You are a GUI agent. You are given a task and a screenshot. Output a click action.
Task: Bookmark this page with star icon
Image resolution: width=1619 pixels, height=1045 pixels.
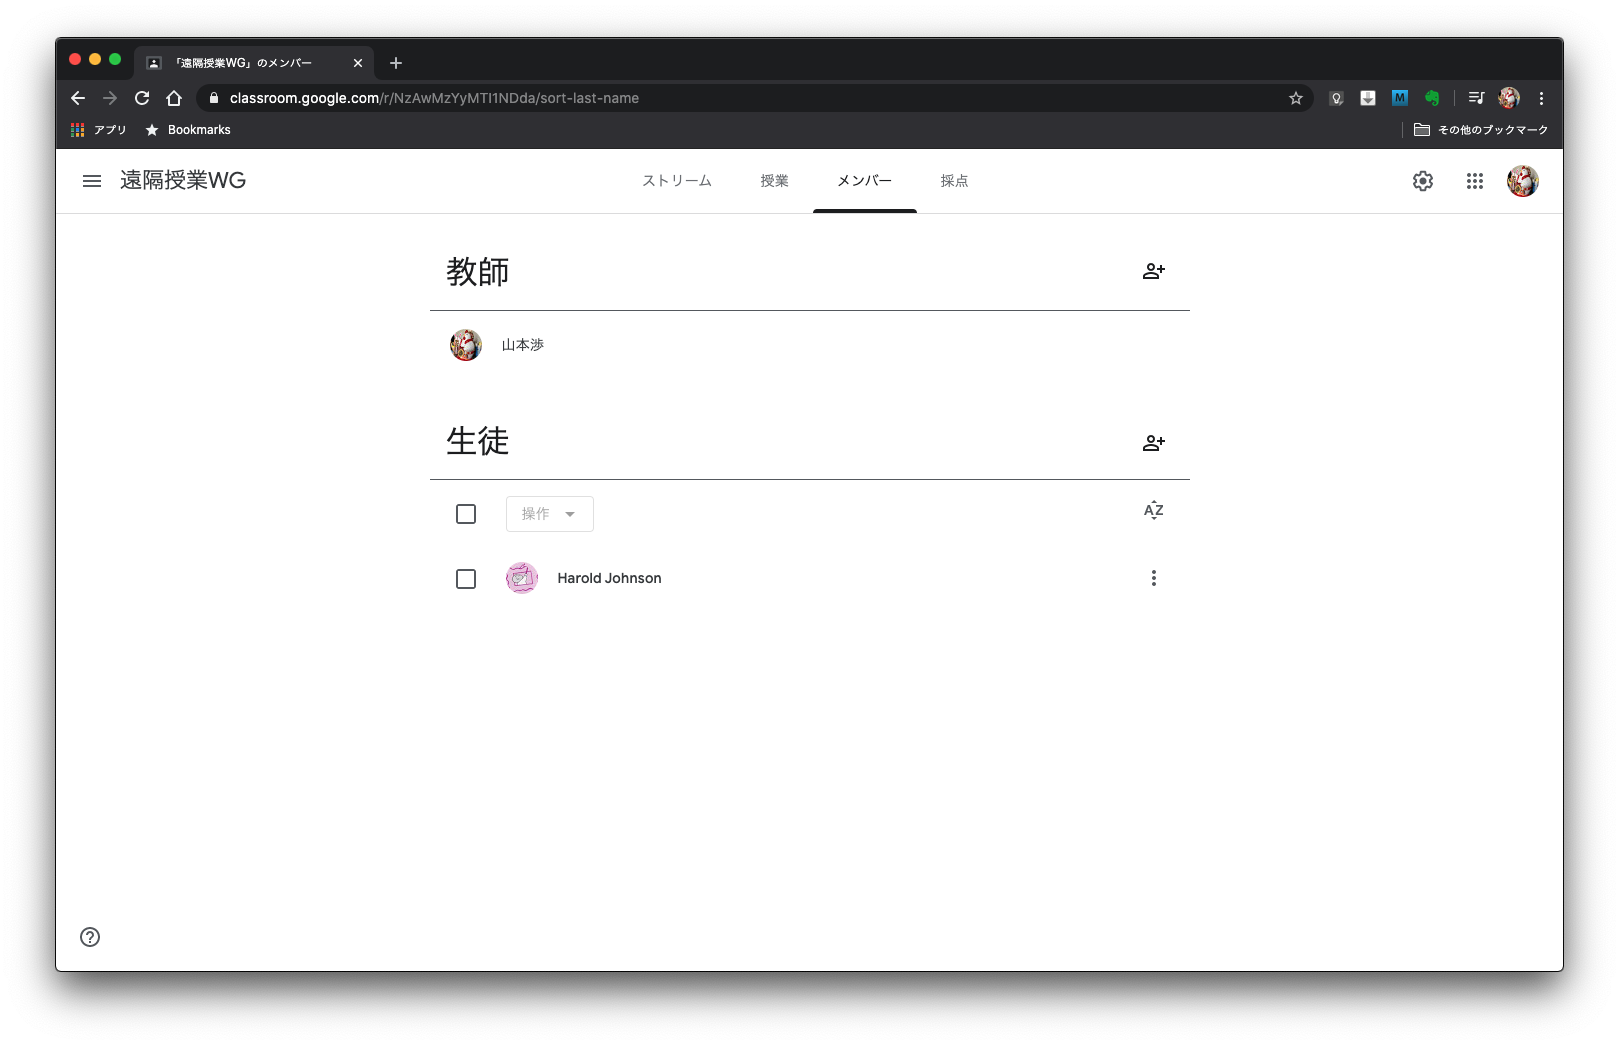1295,98
